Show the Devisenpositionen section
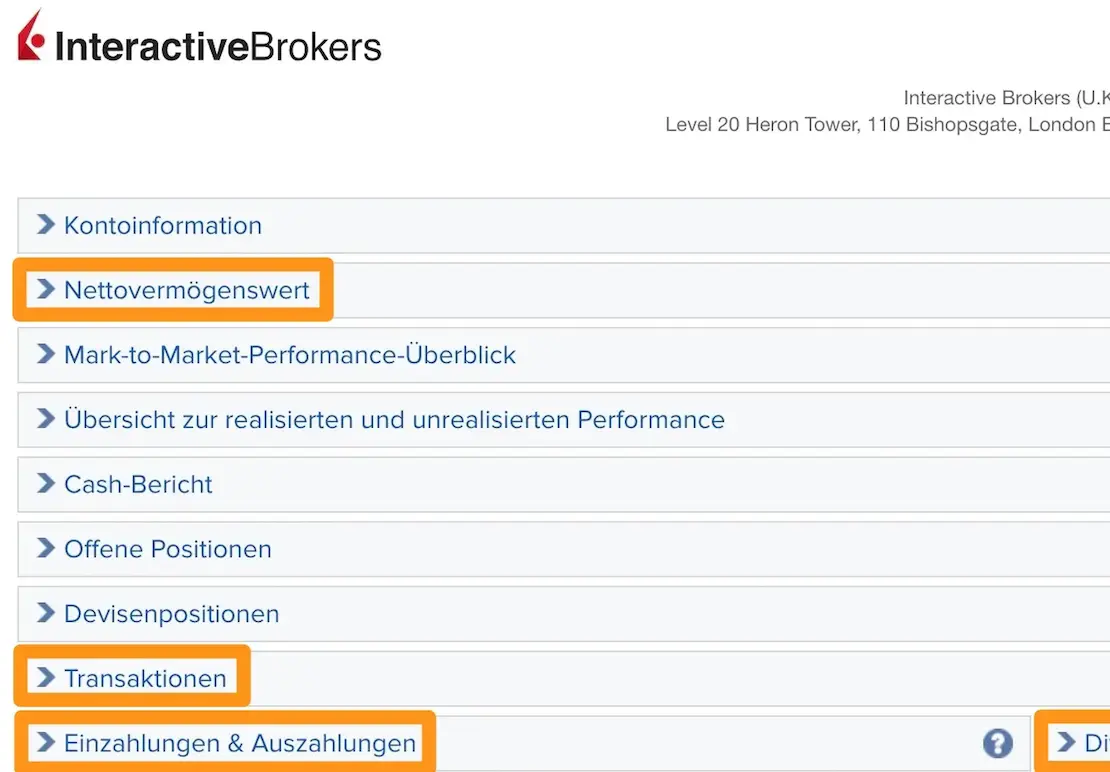 click(x=172, y=614)
